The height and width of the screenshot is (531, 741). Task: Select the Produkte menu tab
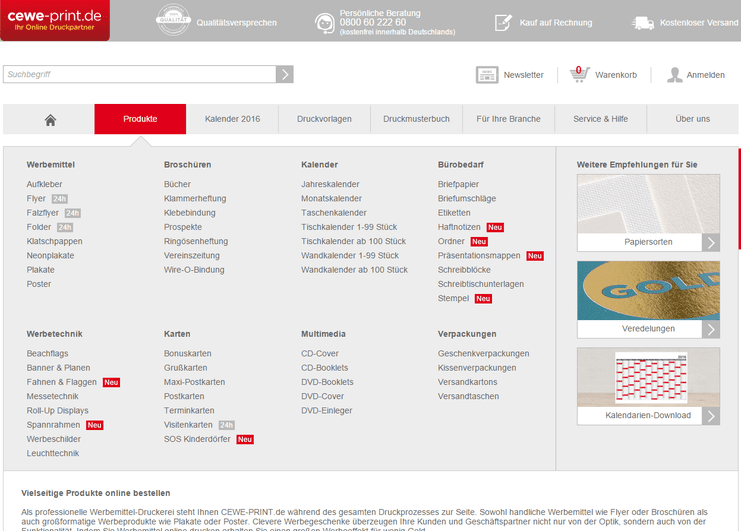pos(140,119)
